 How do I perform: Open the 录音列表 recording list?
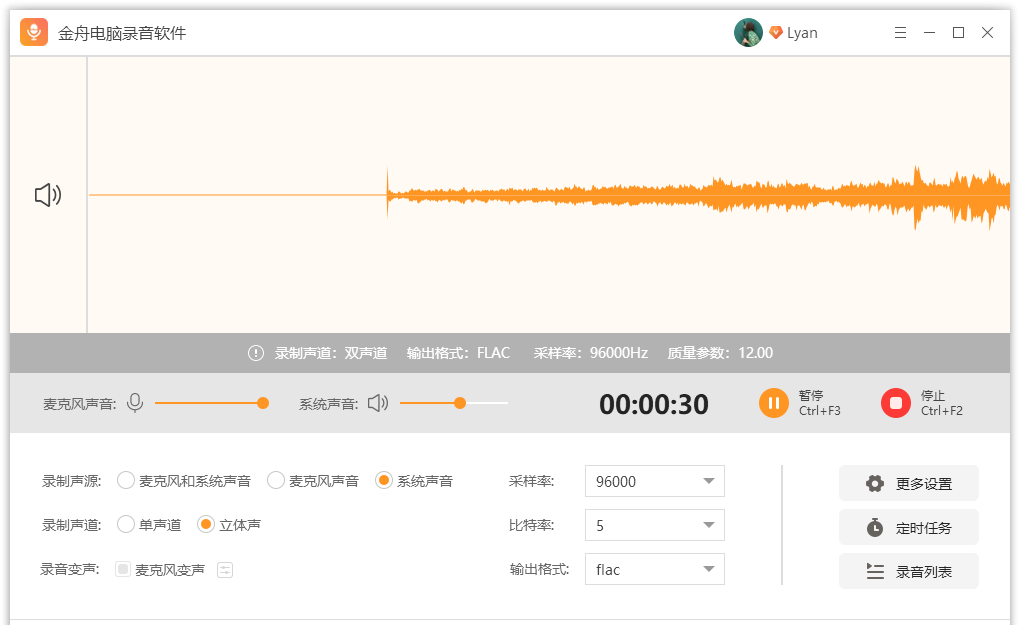click(908, 571)
